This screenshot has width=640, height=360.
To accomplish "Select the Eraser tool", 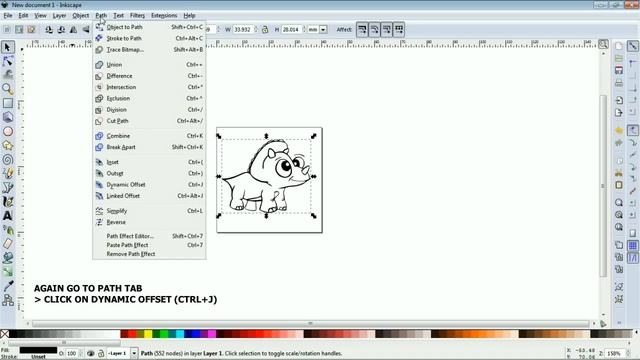I will [x=7, y=244].
